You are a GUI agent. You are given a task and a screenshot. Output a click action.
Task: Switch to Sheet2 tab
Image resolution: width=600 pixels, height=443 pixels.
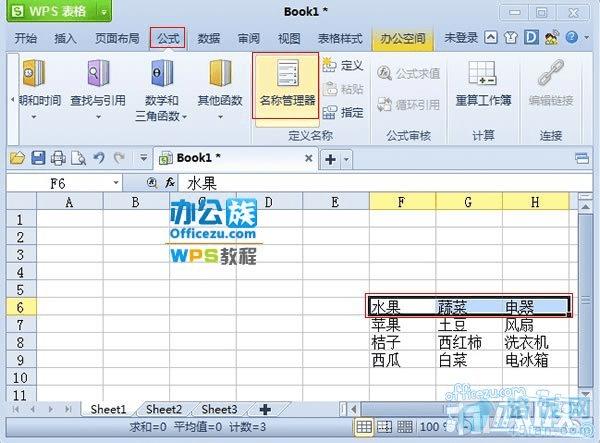tap(164, 409)
